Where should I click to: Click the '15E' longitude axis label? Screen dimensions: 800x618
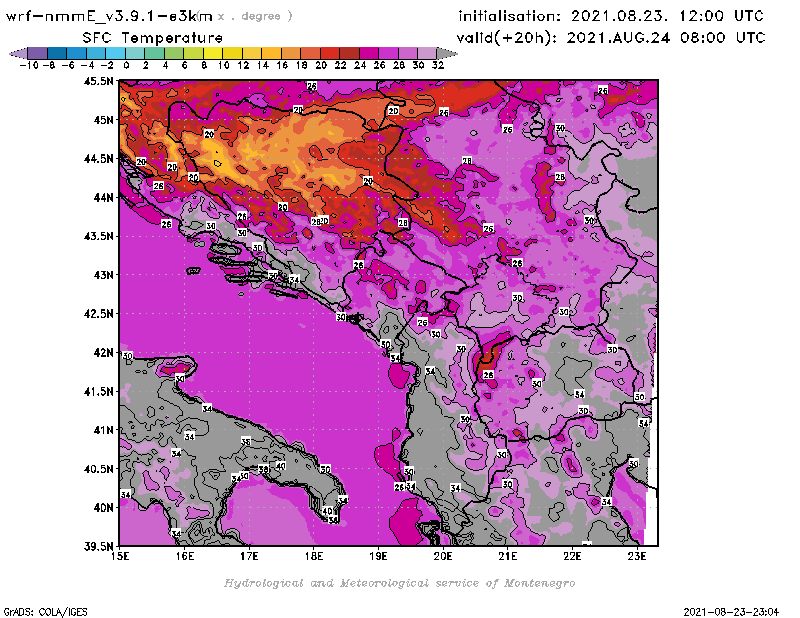120,556
